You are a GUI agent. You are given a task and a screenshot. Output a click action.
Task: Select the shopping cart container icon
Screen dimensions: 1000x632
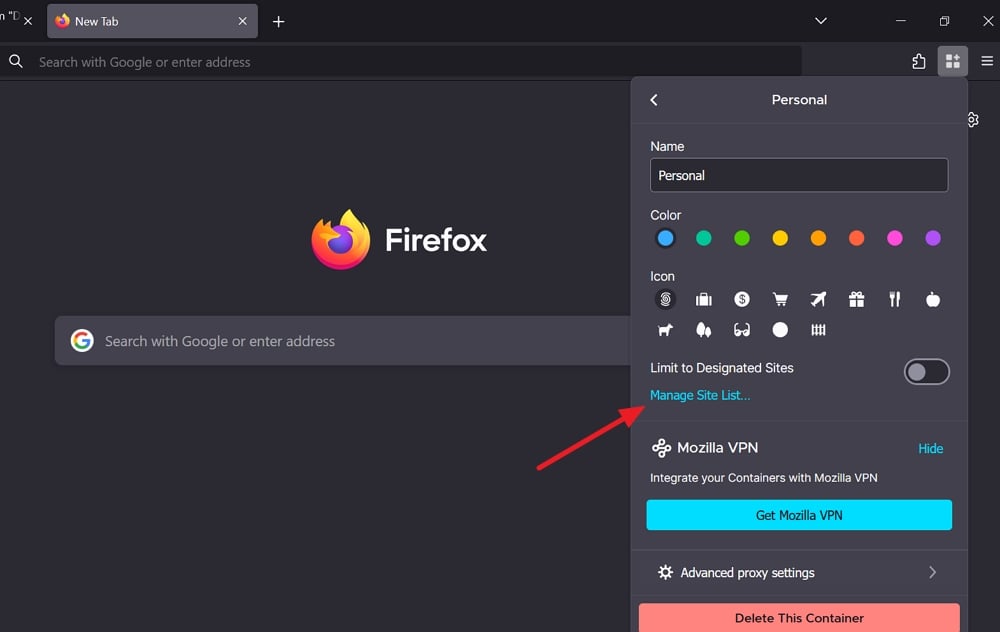(x=780, y=299)
